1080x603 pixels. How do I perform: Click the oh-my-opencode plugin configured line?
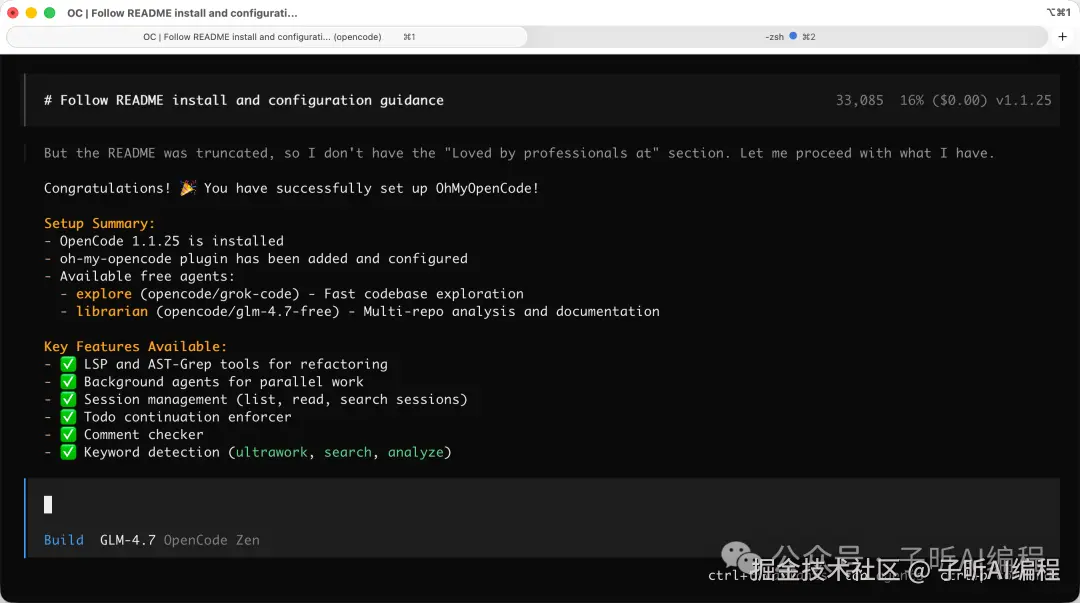point(263,258)
